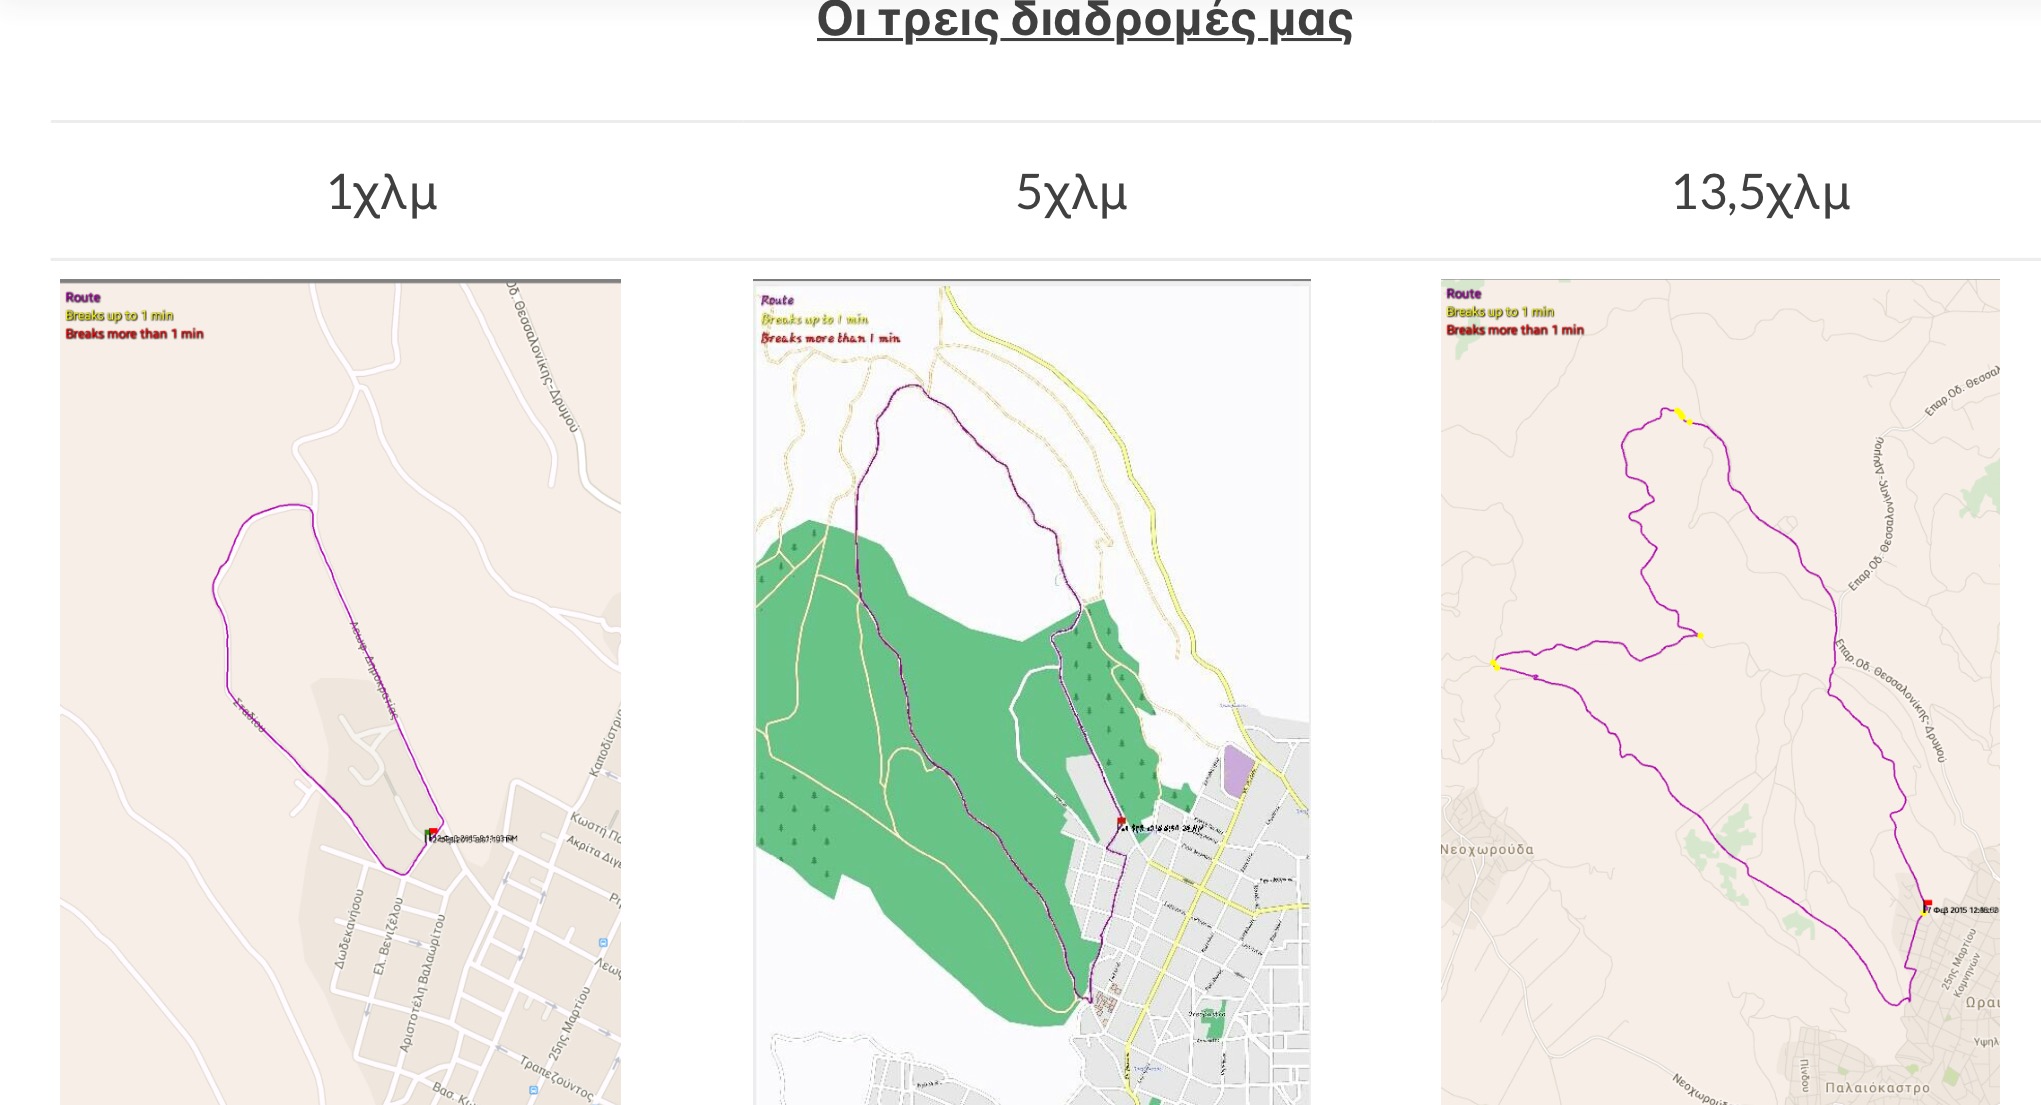Click 'Breaks up to 1 min' on 1χλμ map
Screen dimensions: 2041x1105
pyautogui.click(x=119, y=315)
